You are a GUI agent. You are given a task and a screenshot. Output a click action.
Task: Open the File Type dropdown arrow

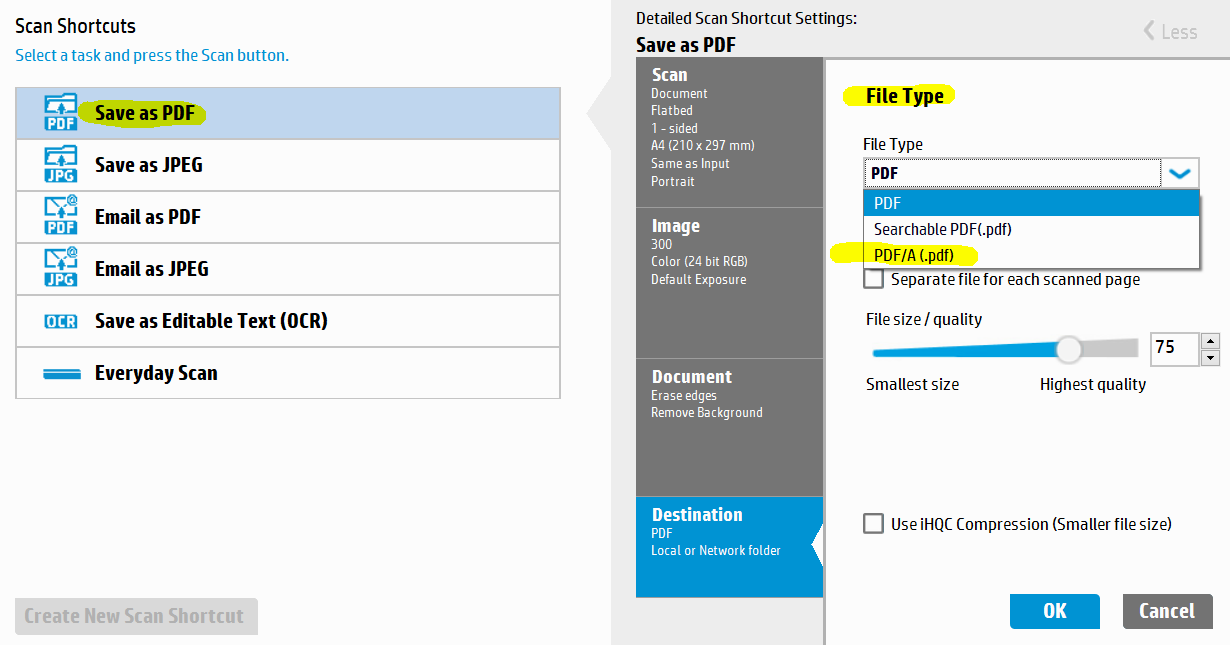(1180, 173)
